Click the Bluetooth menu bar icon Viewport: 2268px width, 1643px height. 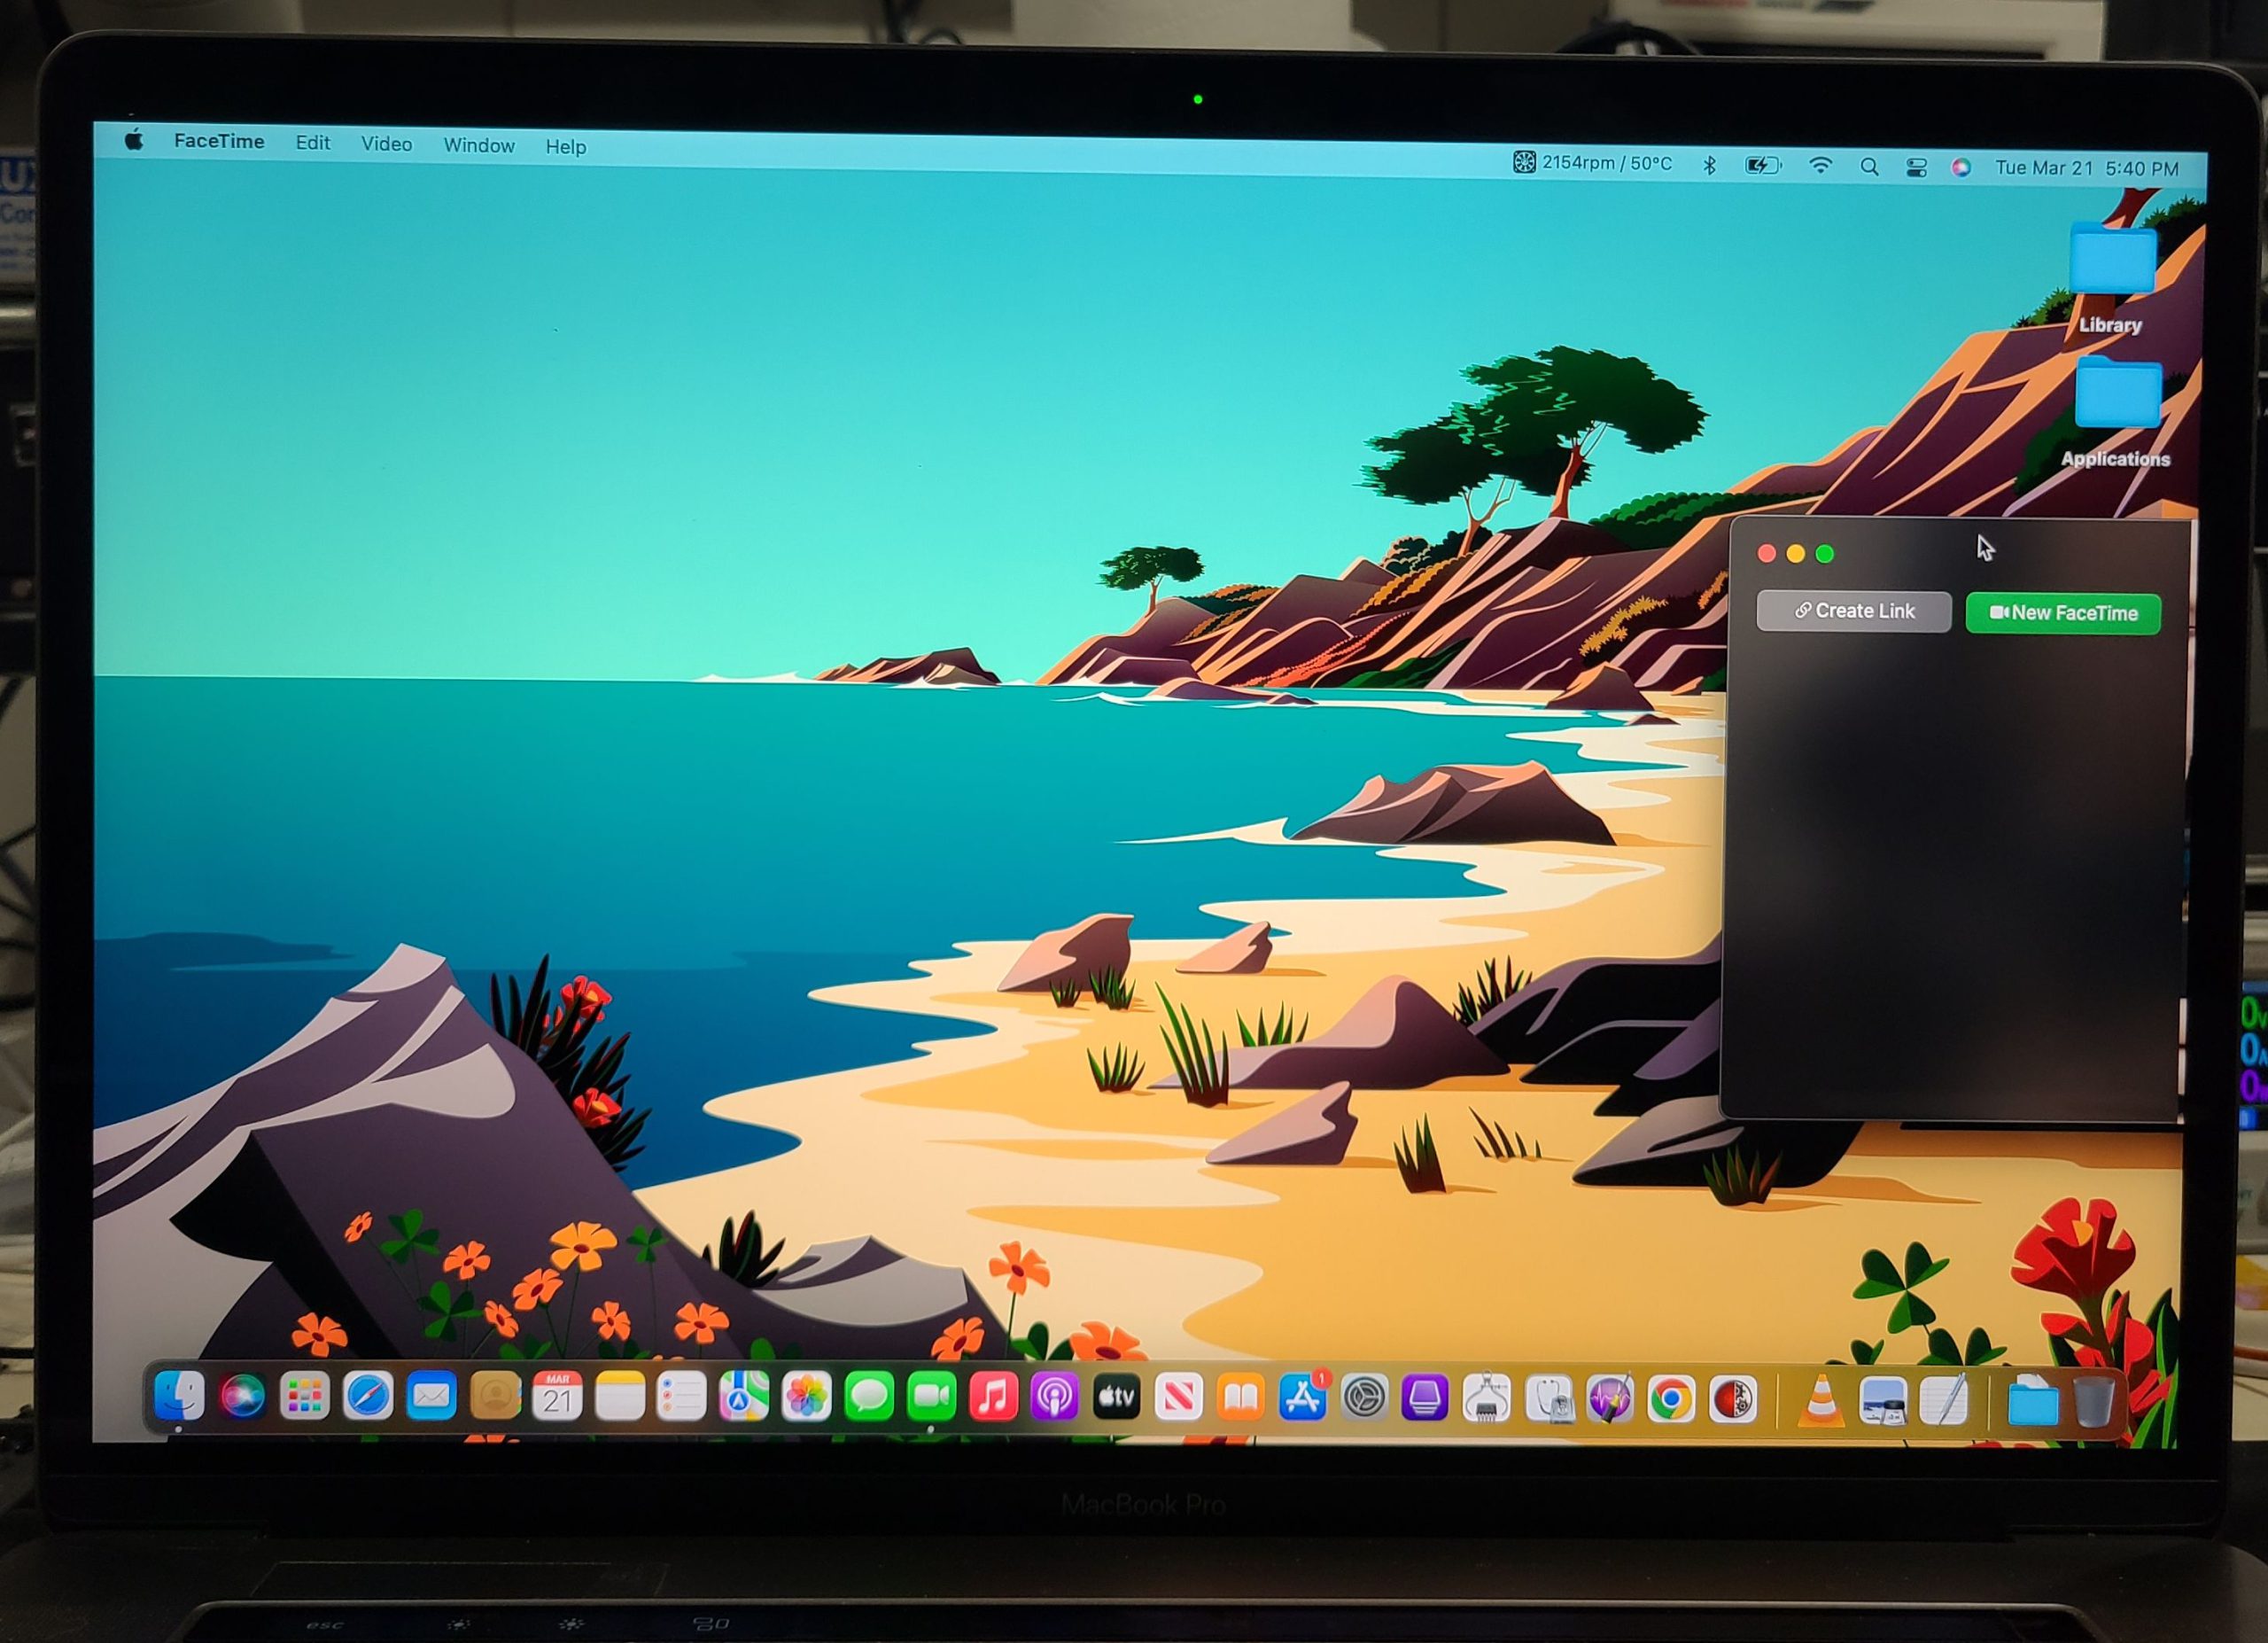1709,165
